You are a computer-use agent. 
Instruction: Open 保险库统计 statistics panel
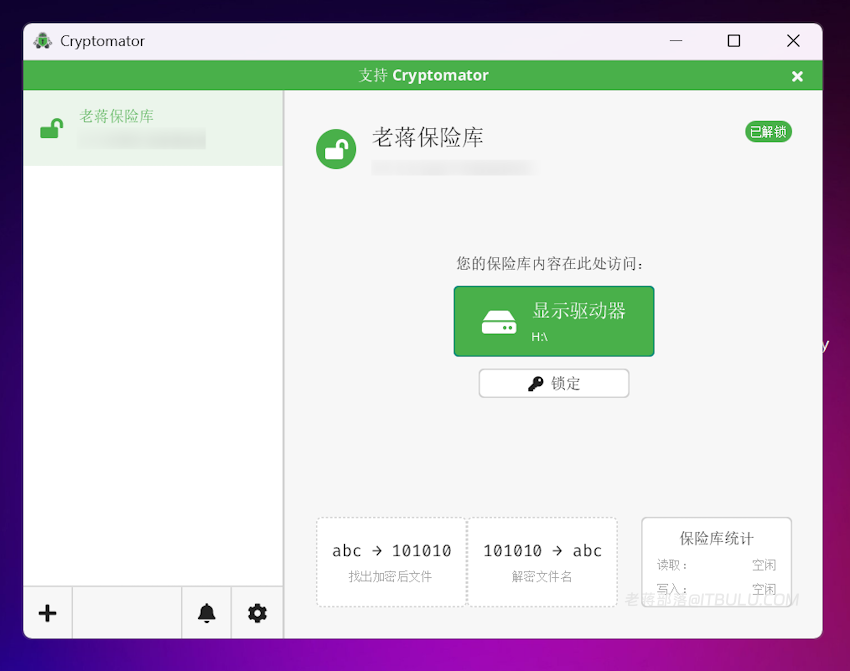(x=716, y=562)
